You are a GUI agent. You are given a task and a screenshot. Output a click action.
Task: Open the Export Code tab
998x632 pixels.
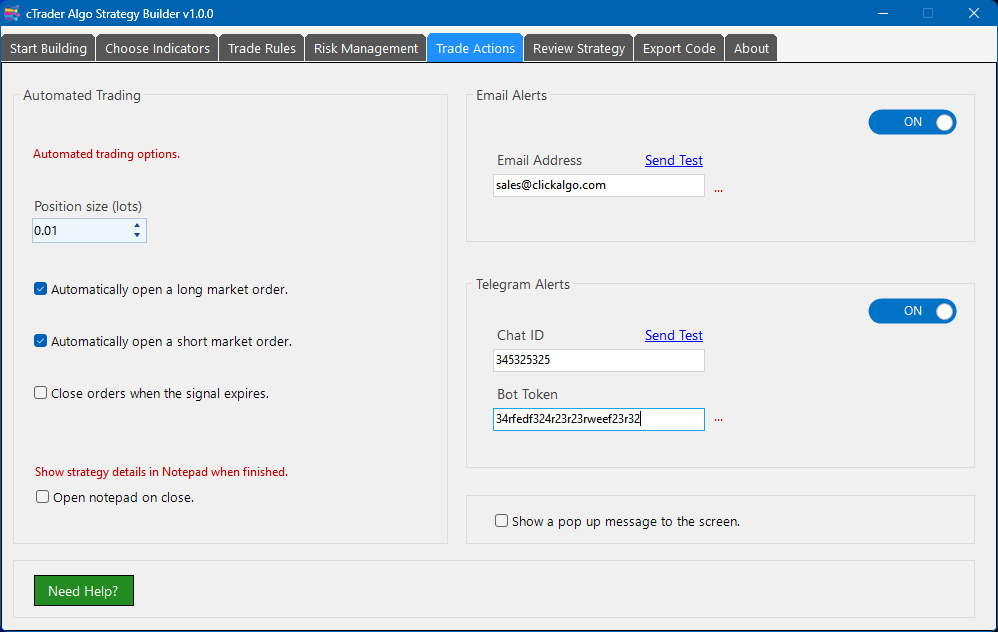click(x=678, y=47)
